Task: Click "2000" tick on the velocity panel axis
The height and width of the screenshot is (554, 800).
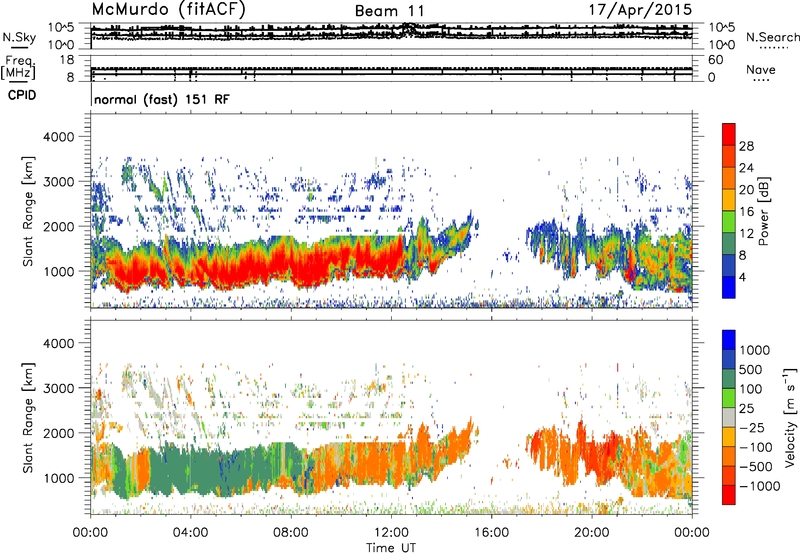Action: pyautogui.click(x=61, y=433)
